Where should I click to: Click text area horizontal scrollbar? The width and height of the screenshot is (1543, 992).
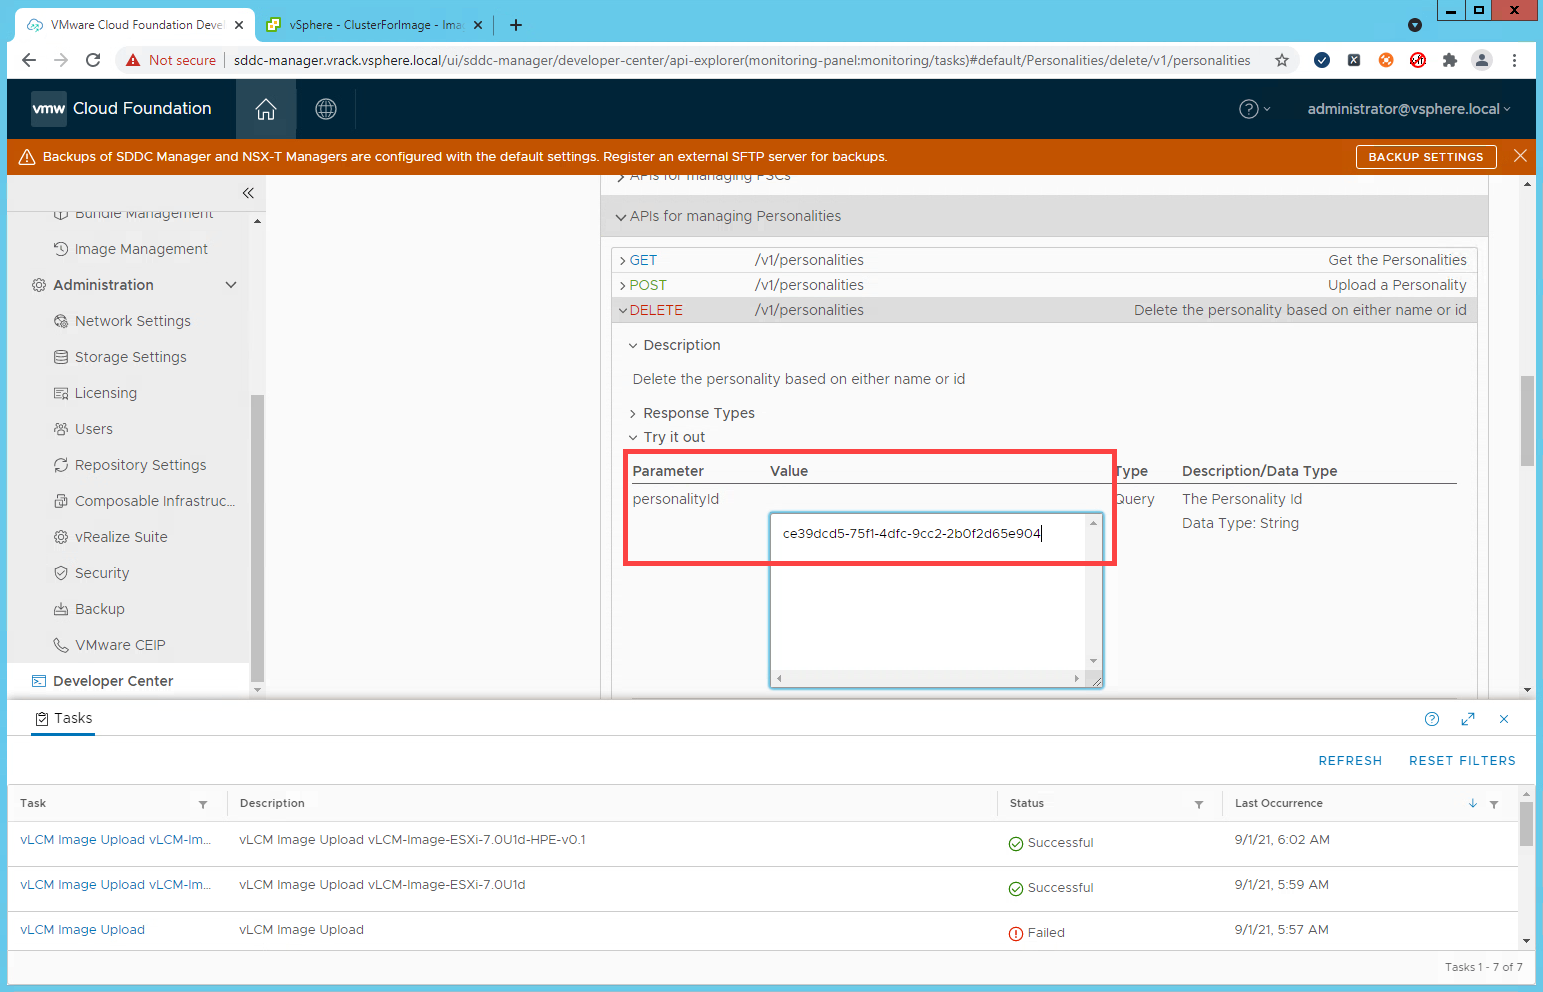[x=928, y=678]
